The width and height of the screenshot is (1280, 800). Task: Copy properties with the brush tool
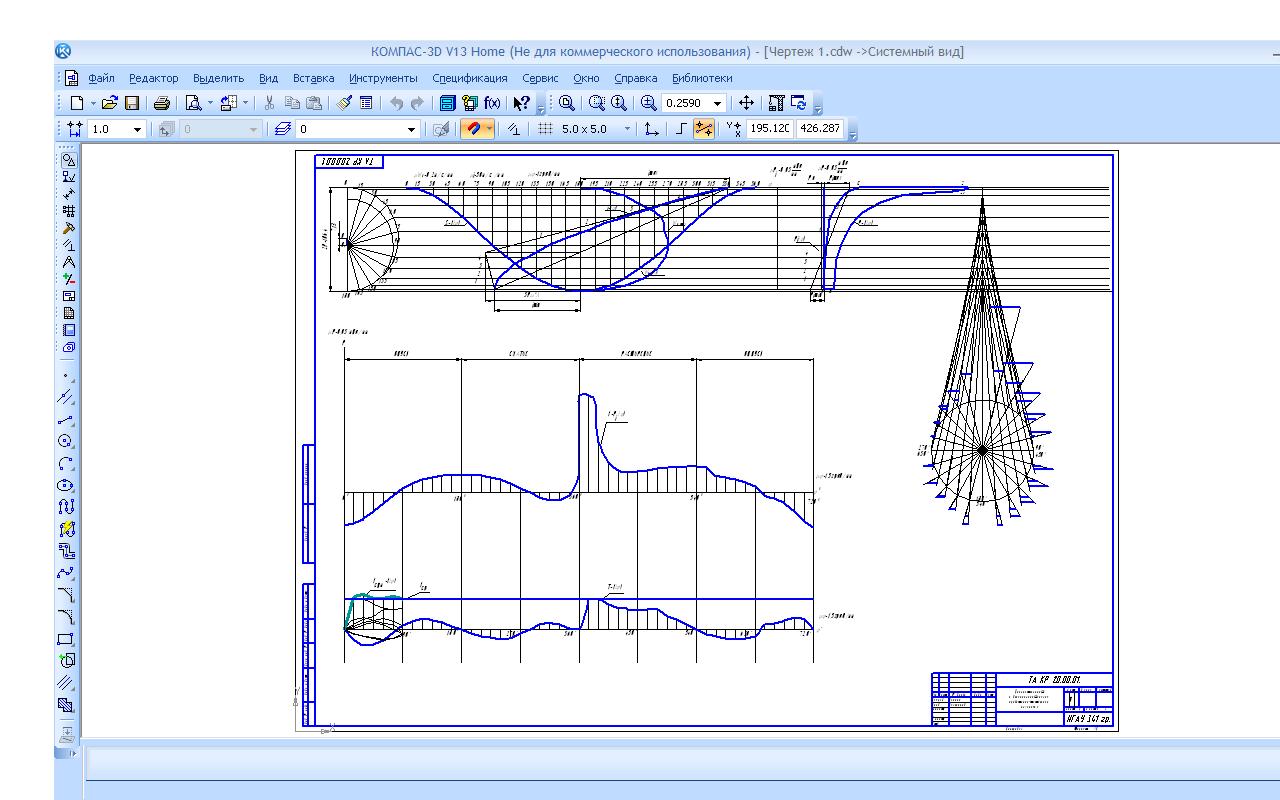344,103
